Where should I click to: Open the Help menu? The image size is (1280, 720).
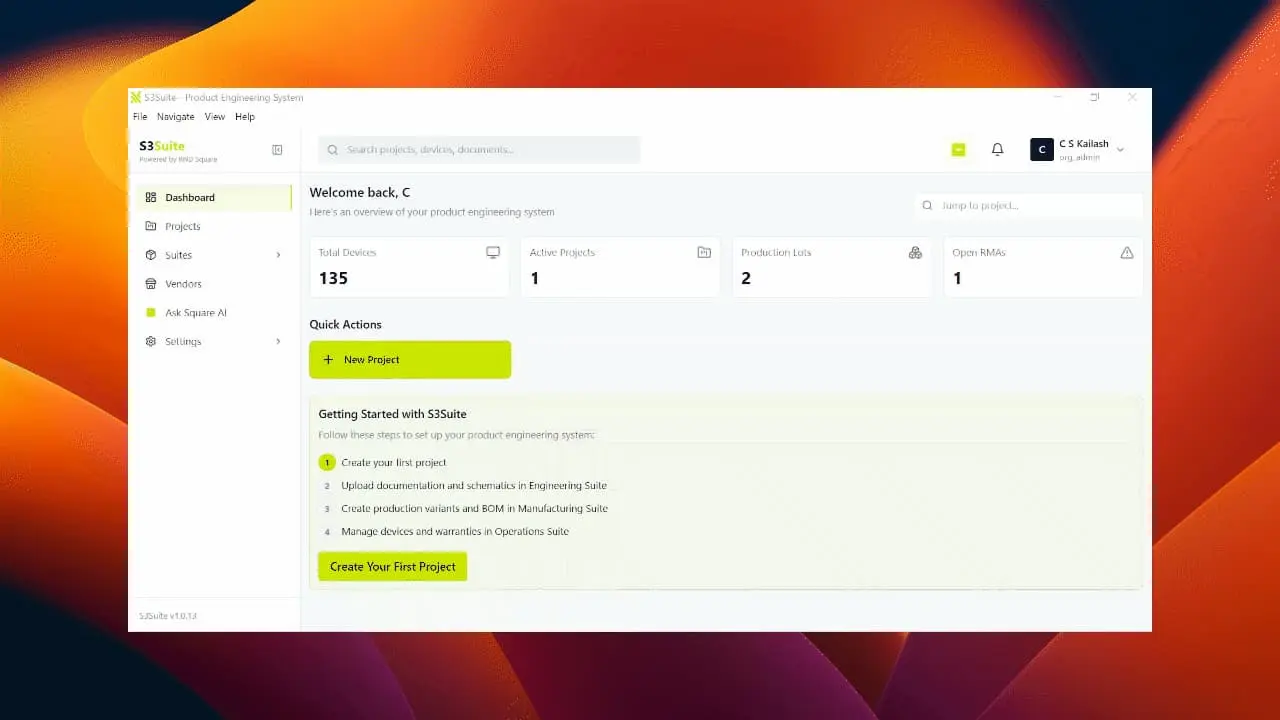click(245, 117)
